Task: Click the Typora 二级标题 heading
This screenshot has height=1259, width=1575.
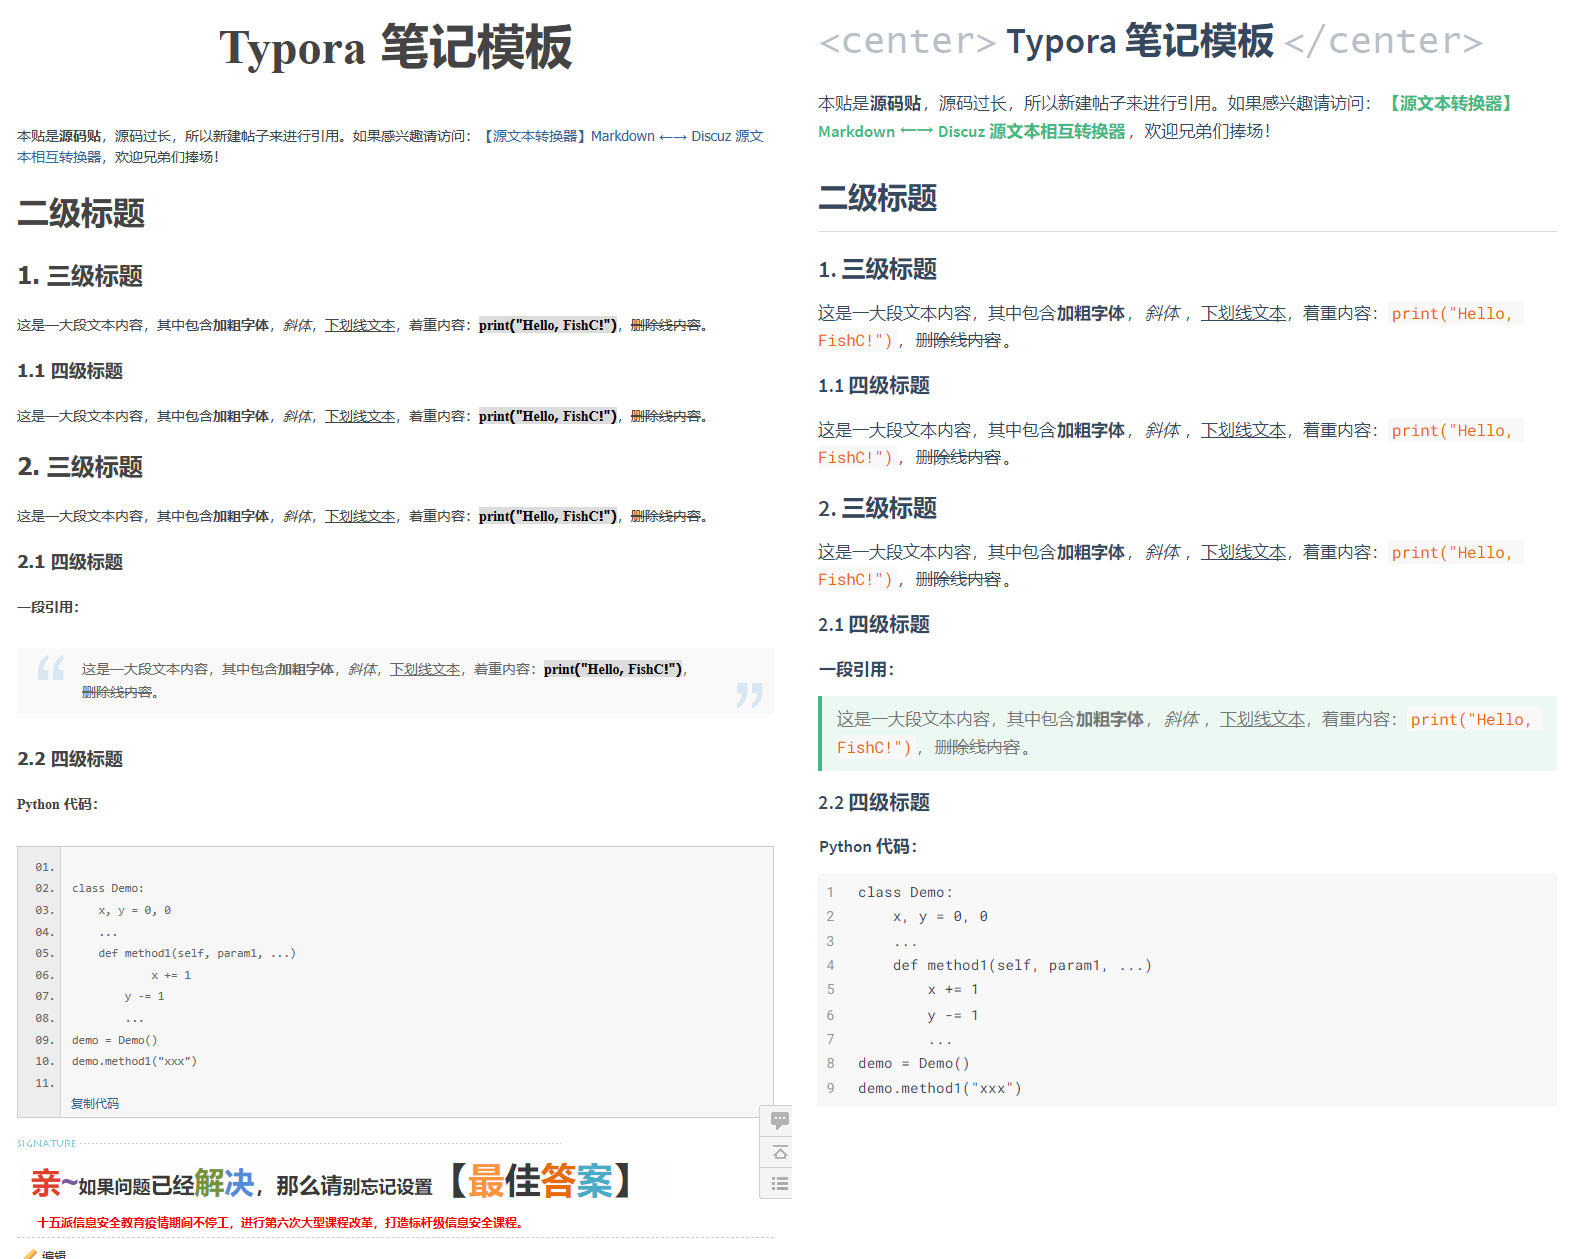Action: pos(878,198)
